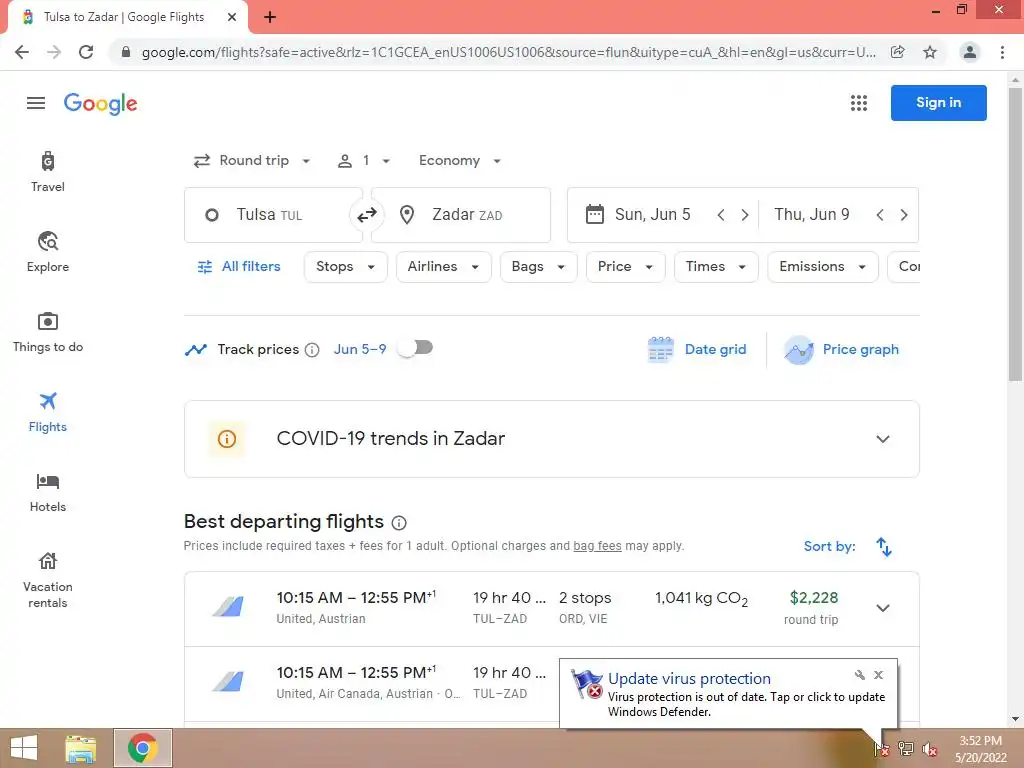Open a new browser tab
Screen dimensions: 1024x768
[270, 17]
